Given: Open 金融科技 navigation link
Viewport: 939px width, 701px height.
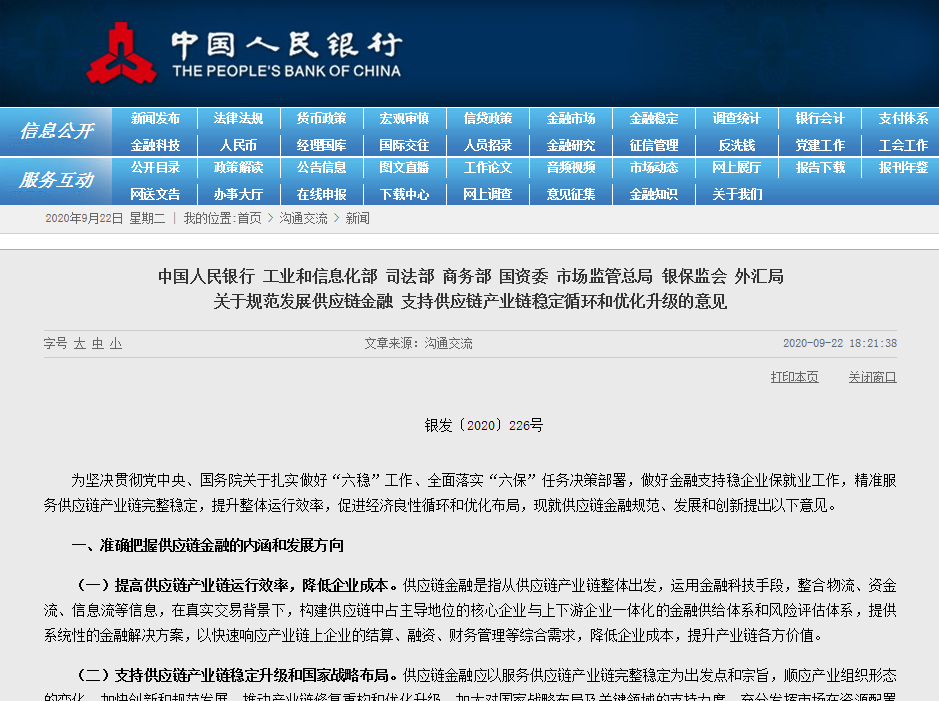Looking at the screenshot, I should point(155,145).
